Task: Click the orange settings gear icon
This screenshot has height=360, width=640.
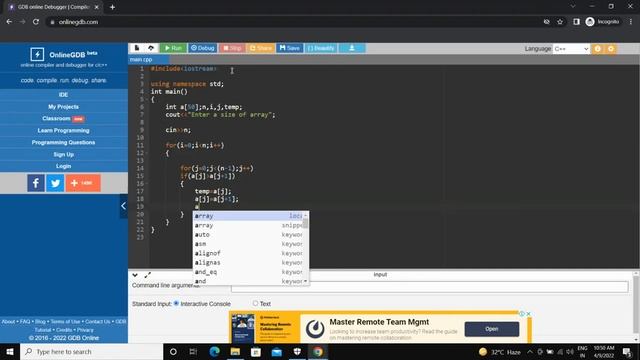Action: 611,49
